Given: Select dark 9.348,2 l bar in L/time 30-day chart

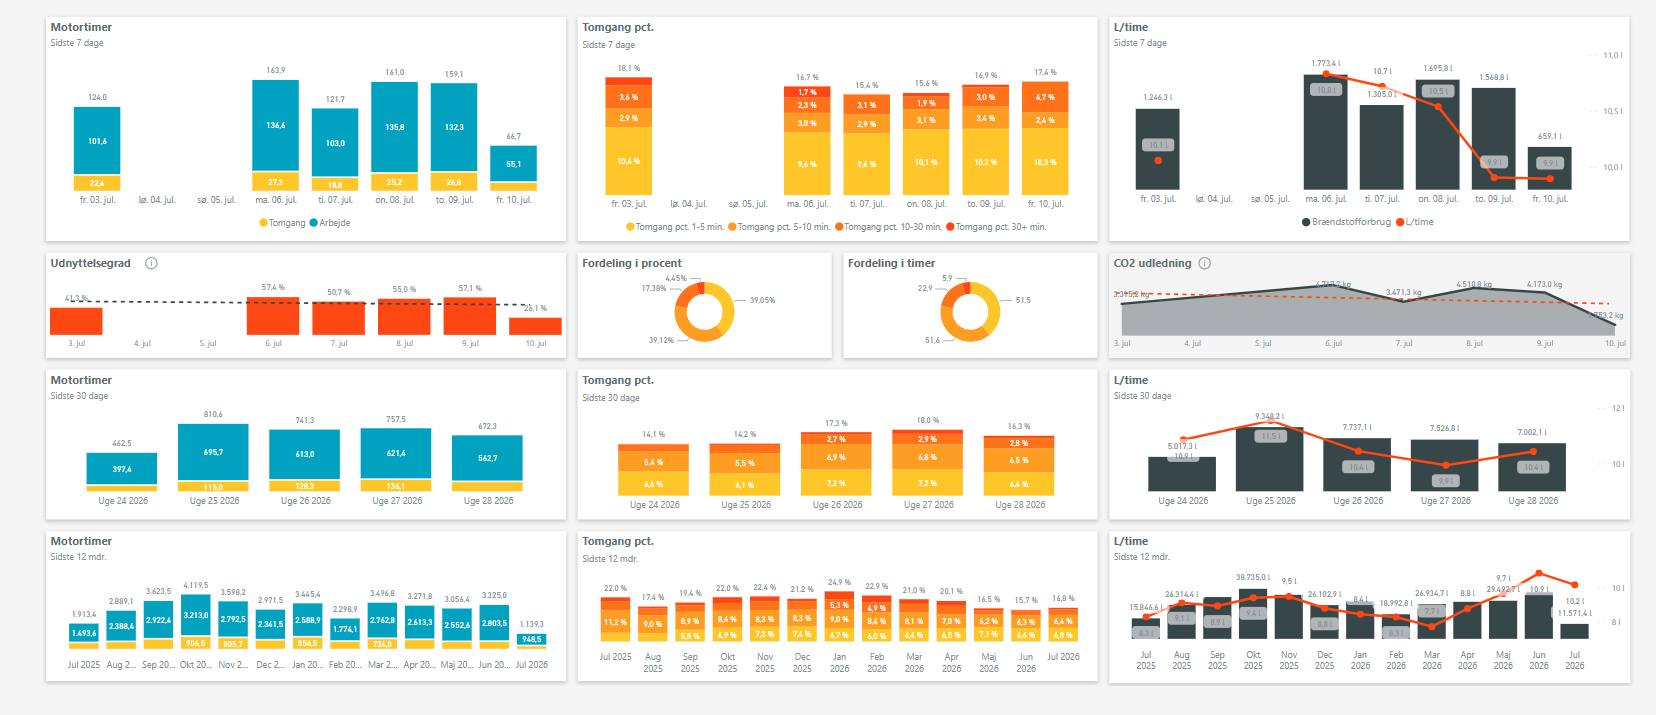Looking at the screenshot, I should 1270,458.
